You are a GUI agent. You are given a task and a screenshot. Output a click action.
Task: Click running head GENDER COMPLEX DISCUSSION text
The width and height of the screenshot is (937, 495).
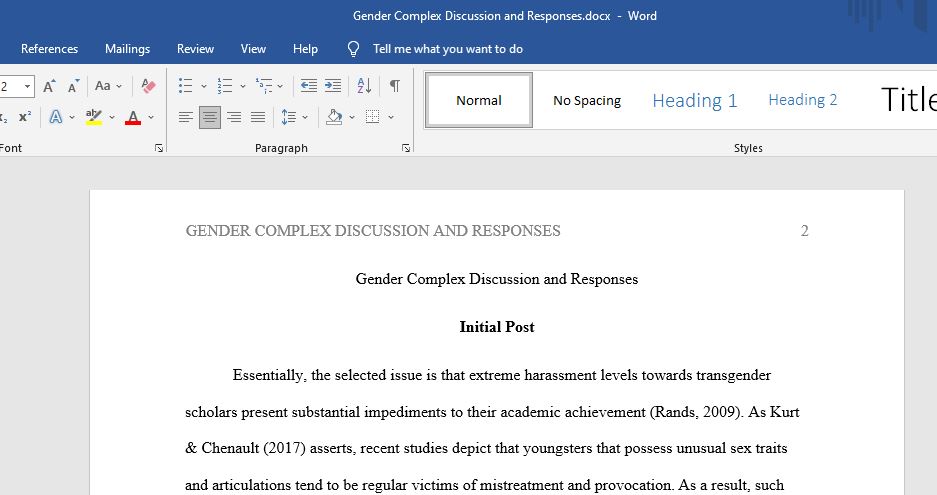point(373,231)
